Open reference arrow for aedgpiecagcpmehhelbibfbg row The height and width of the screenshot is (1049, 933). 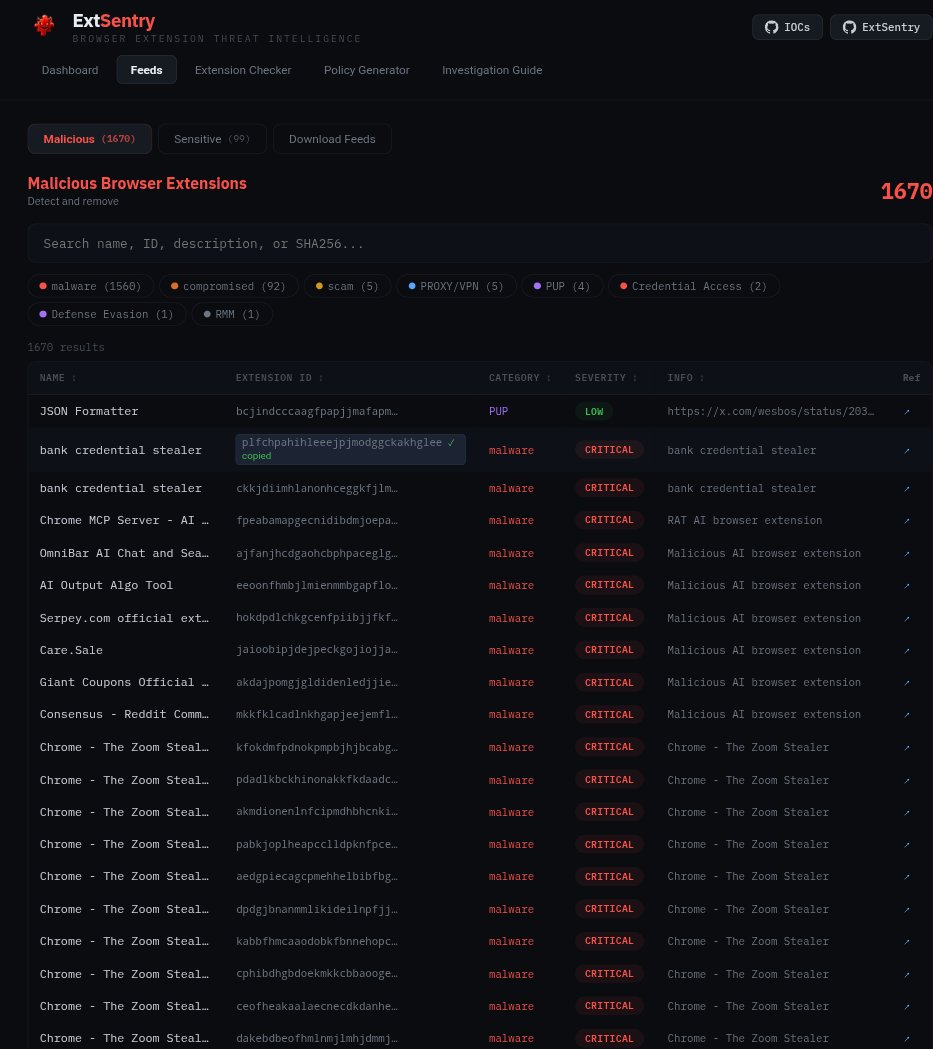click(x=907, y=876)
